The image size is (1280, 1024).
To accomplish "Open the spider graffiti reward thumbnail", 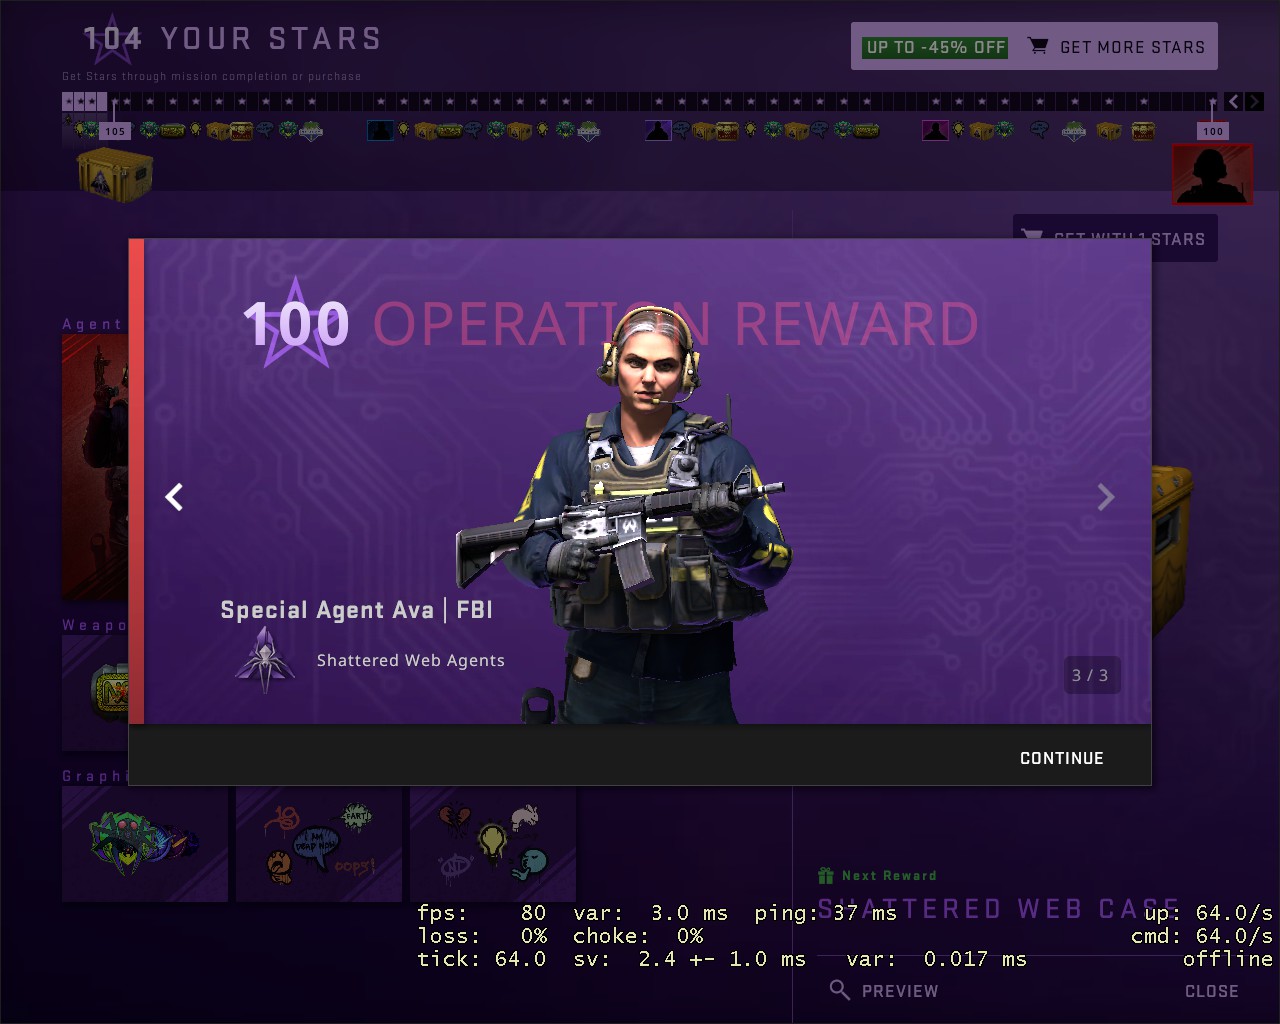I will tap(145, 844).
